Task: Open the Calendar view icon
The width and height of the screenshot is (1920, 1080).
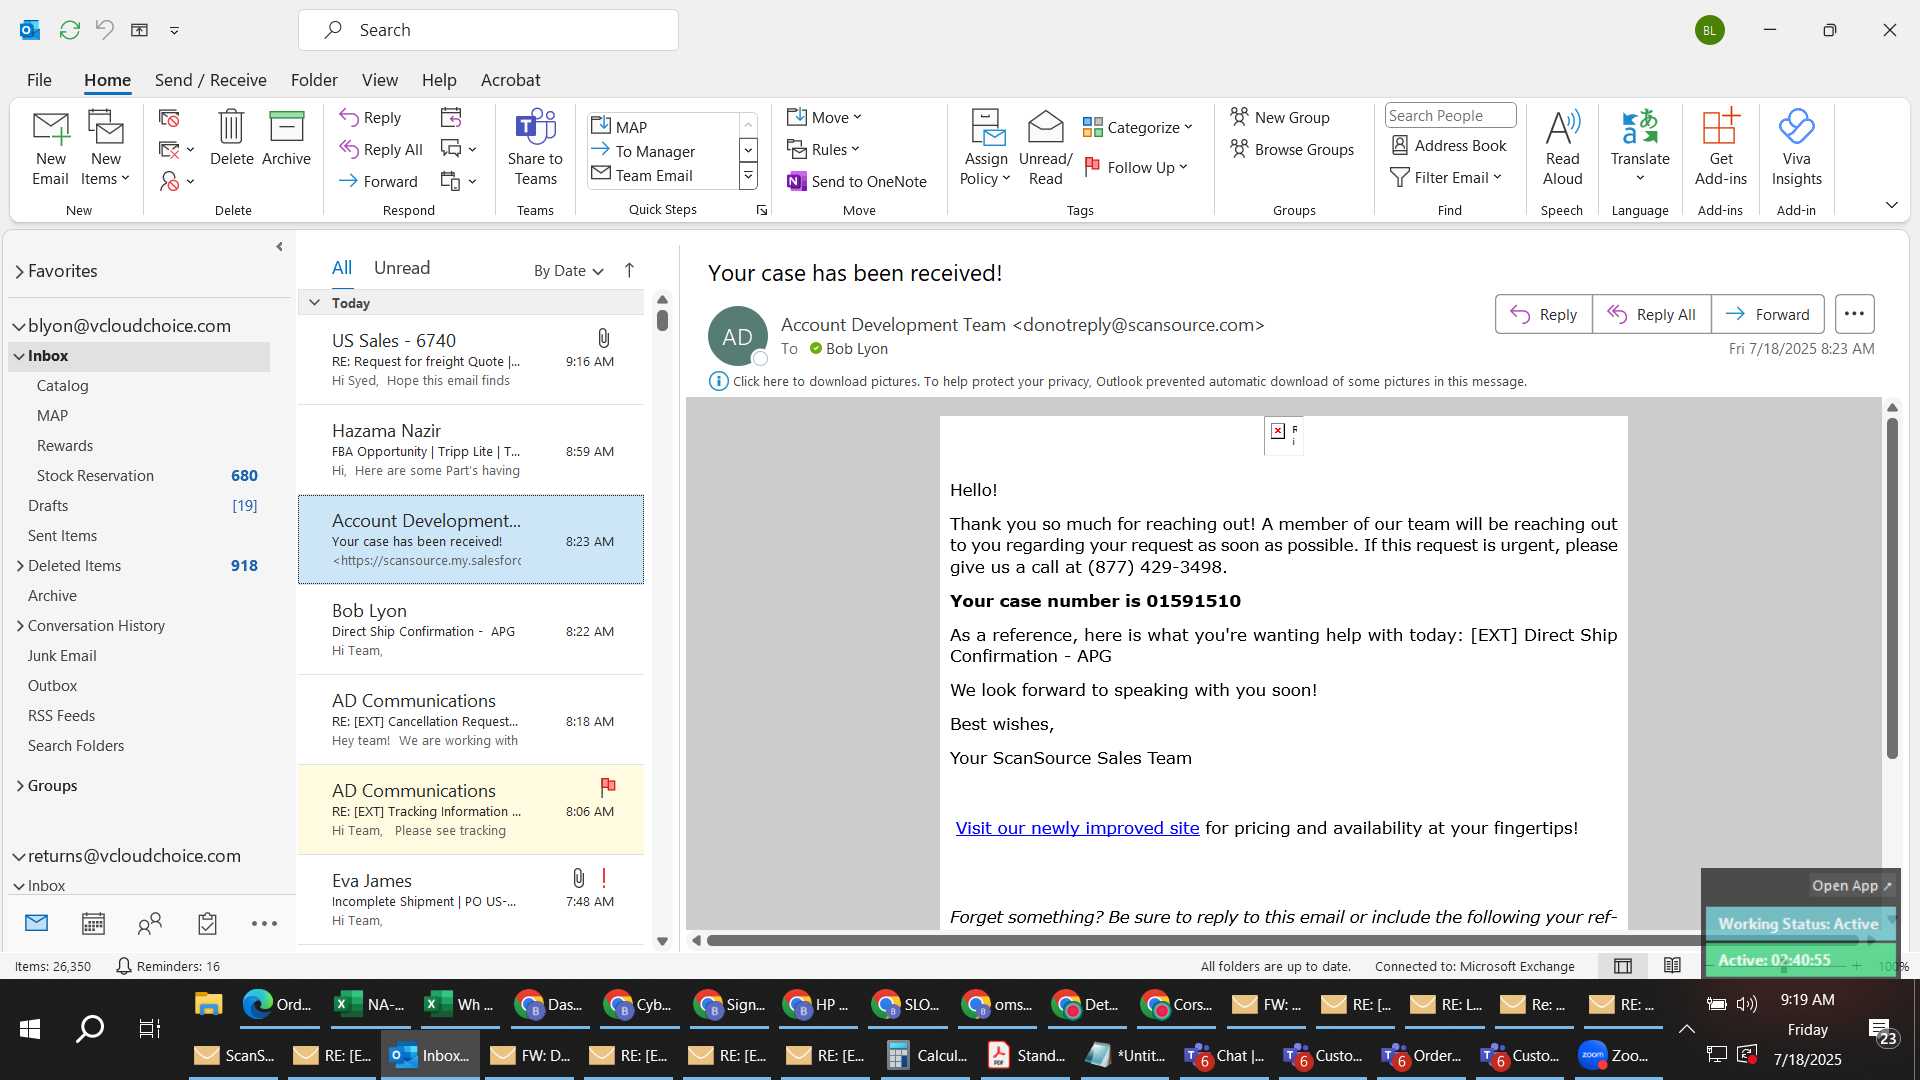Action: [x=93, y=924]
